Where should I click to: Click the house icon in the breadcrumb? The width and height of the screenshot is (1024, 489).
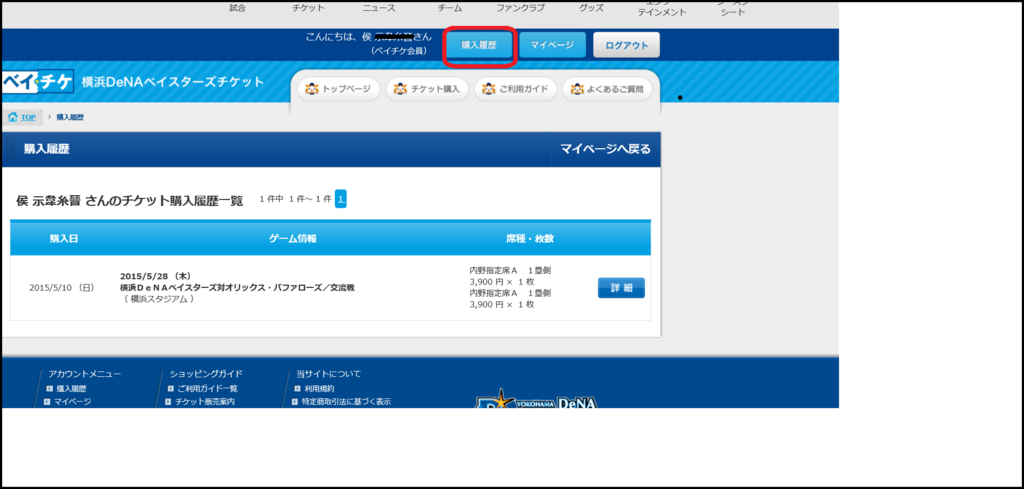12,118
